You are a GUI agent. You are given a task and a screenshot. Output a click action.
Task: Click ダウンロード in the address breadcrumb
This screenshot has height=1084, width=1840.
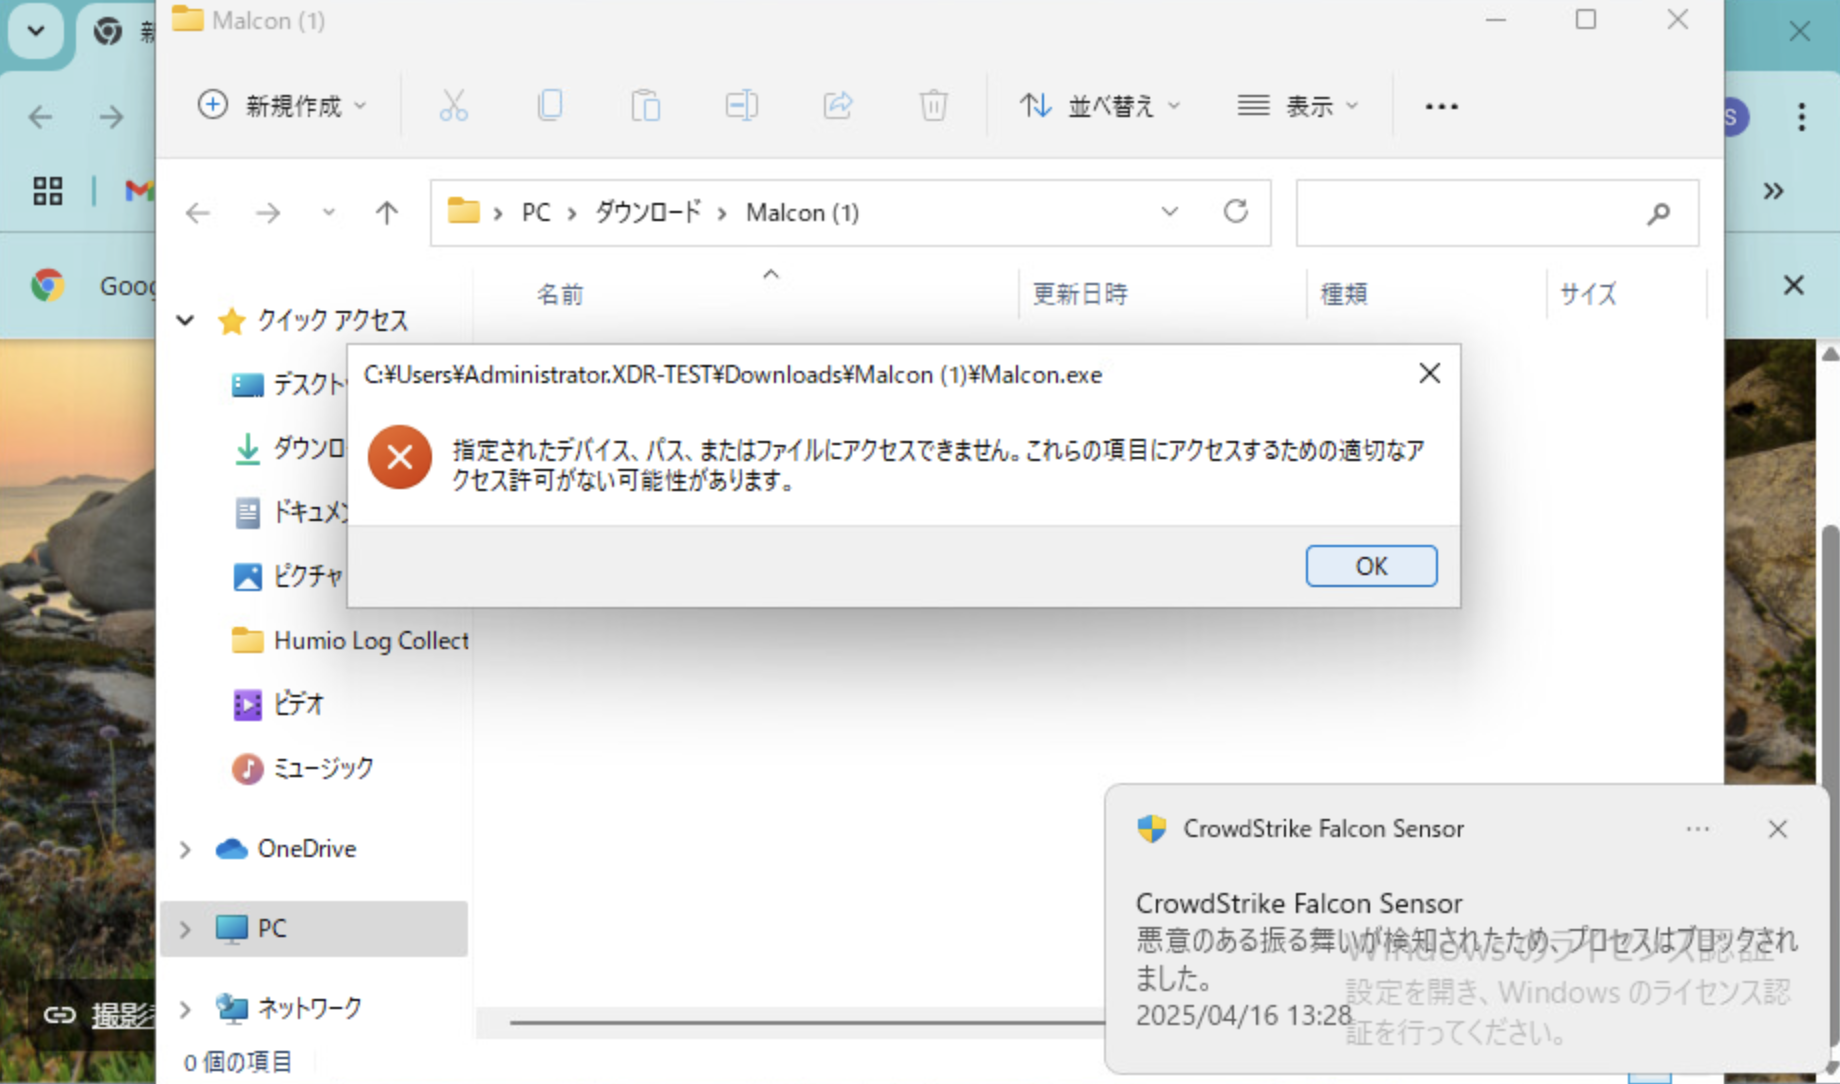pos(648,213)
